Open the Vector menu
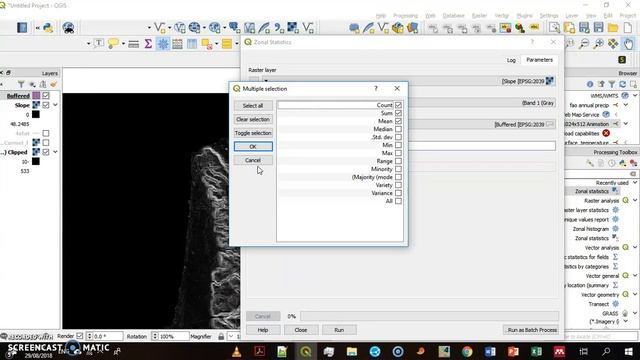The height and width of the screenshot is (360, 640). 502,16
